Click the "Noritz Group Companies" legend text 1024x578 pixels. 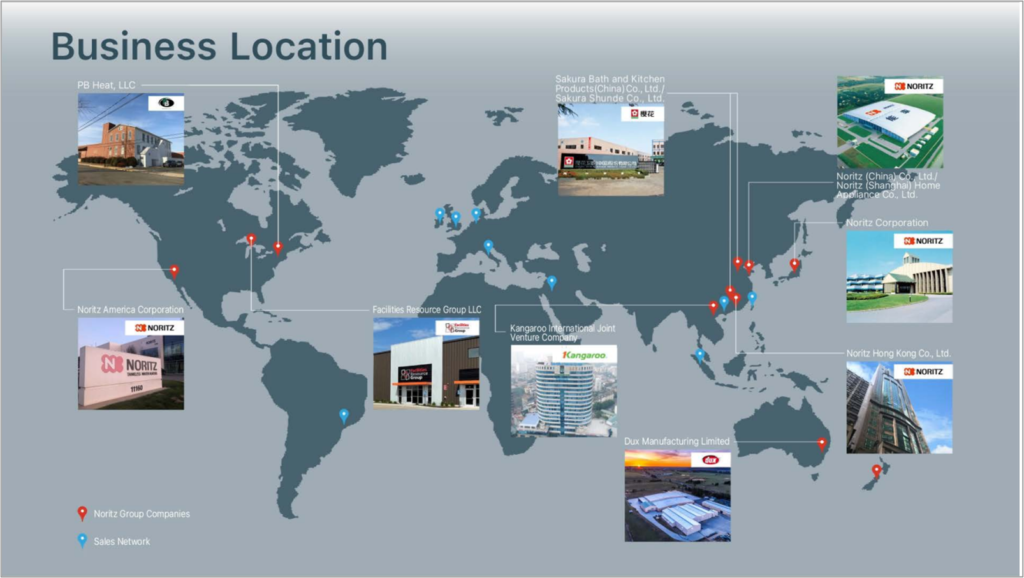[x=142, y=514]
